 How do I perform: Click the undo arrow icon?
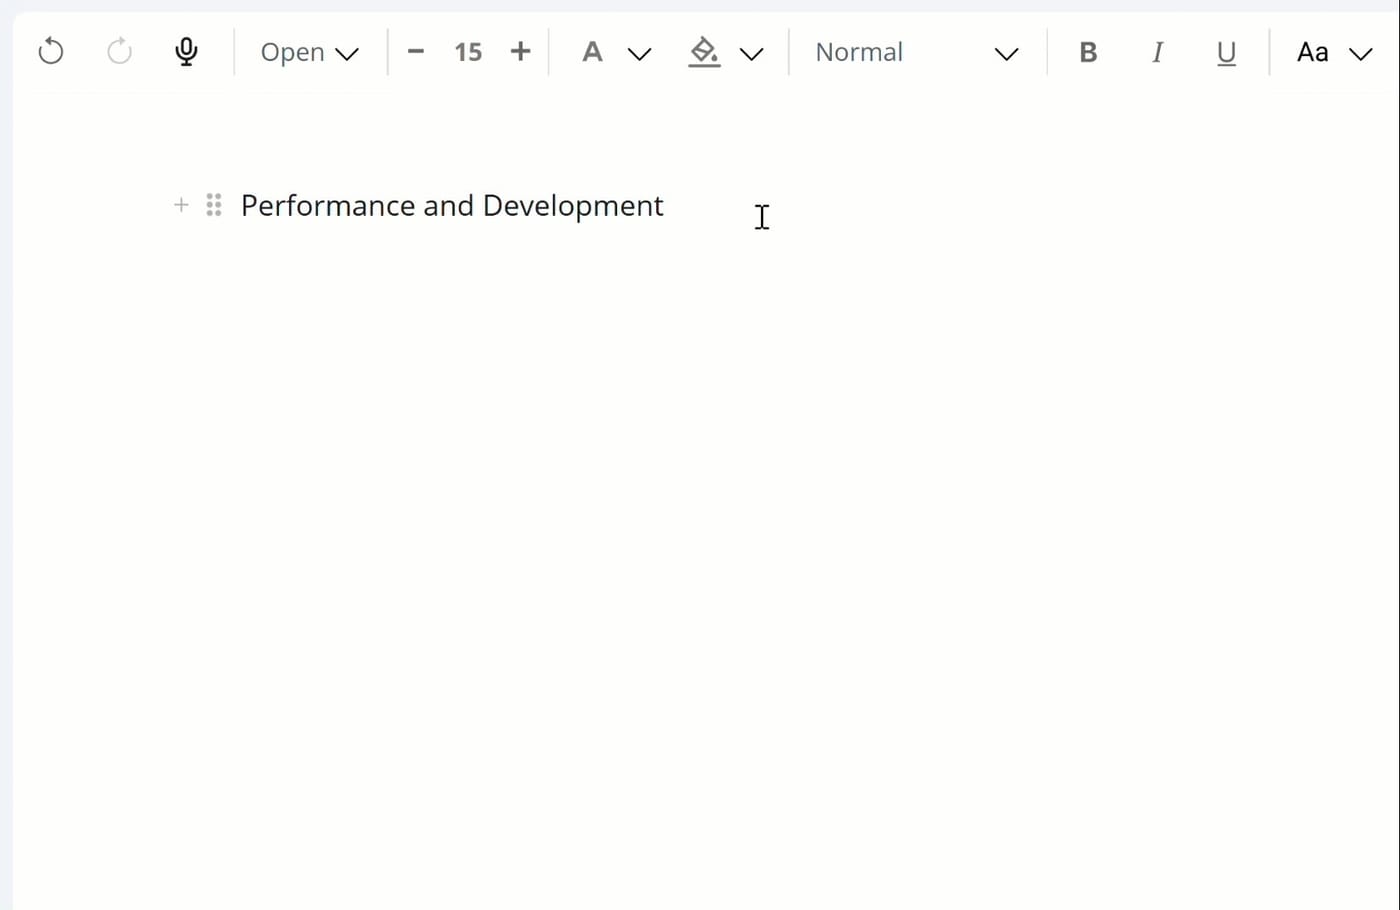click(51, 51)
